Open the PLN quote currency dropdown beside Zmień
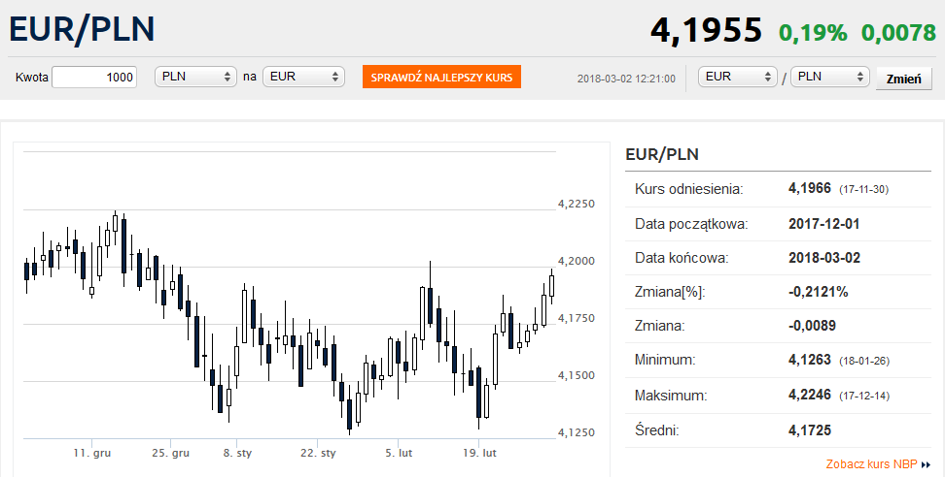Viewport: 945px width, 477px height. coord(830,77)
